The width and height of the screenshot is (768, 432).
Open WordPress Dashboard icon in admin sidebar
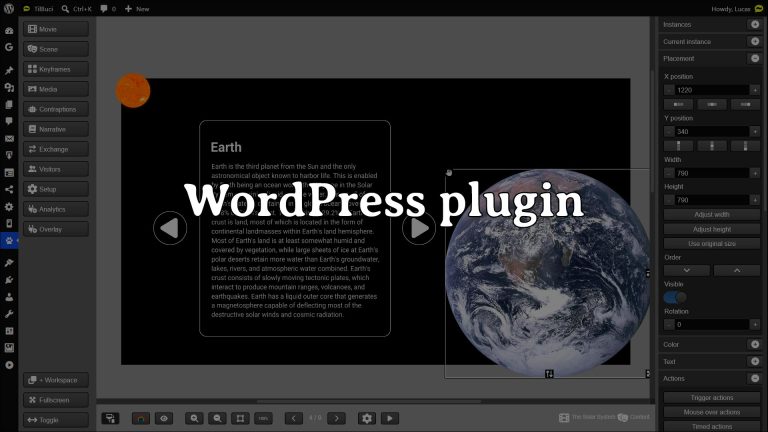(9, 30)
